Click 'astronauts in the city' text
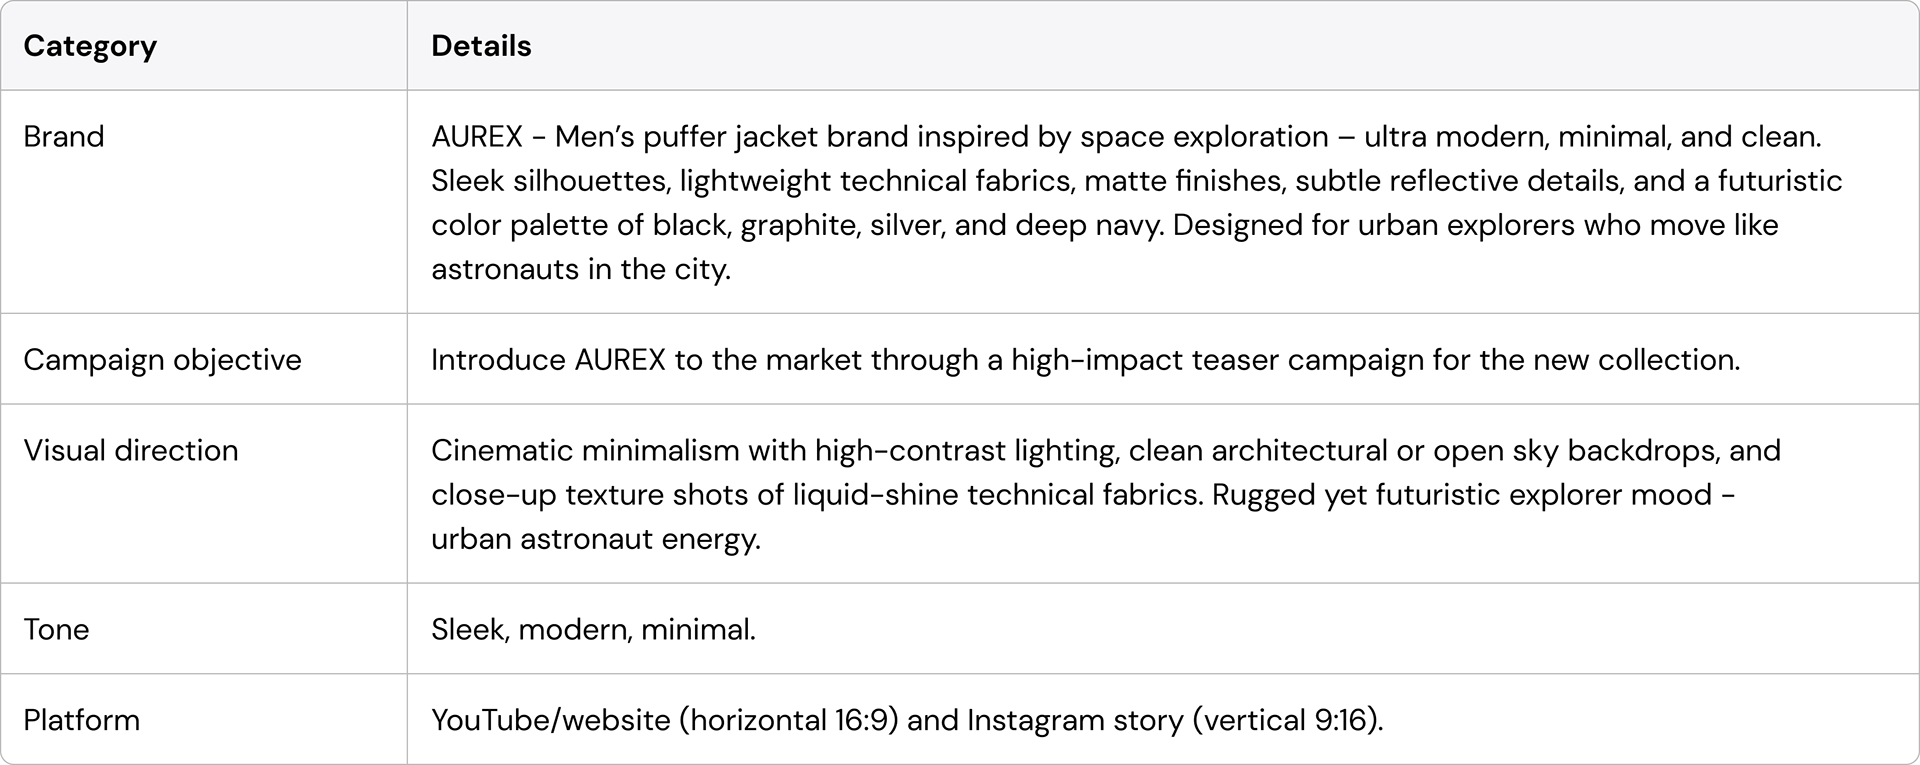Viewport: 1920px width, 765px height. coord(581,269)
